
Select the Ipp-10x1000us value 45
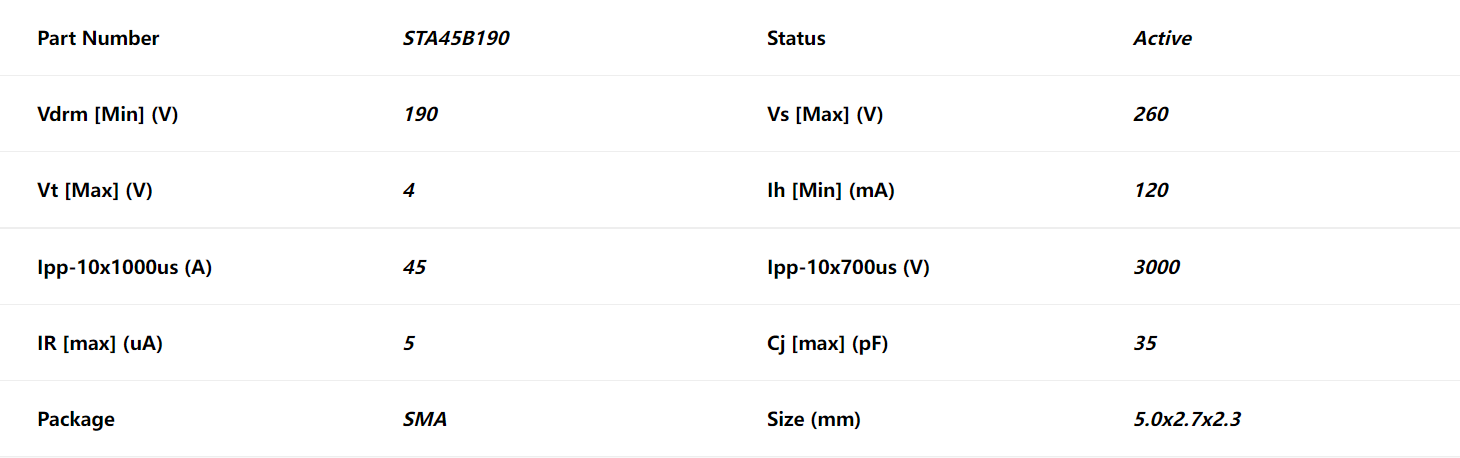[414, 267]
